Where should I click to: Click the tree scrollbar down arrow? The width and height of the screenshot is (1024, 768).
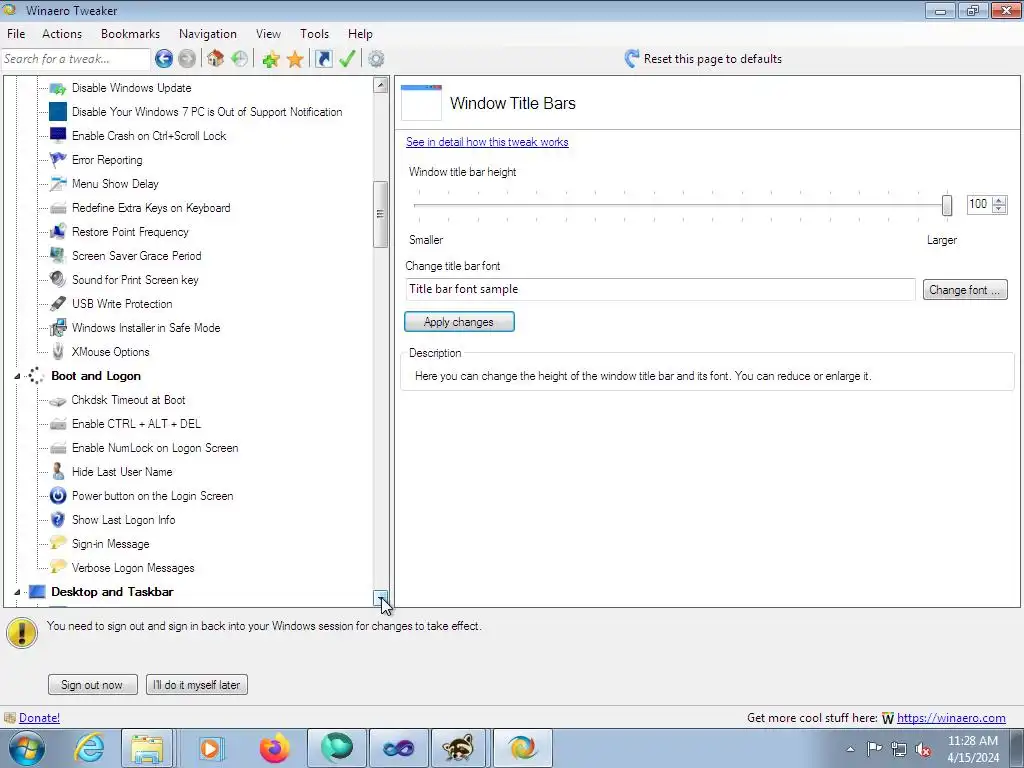pos(381,598)
